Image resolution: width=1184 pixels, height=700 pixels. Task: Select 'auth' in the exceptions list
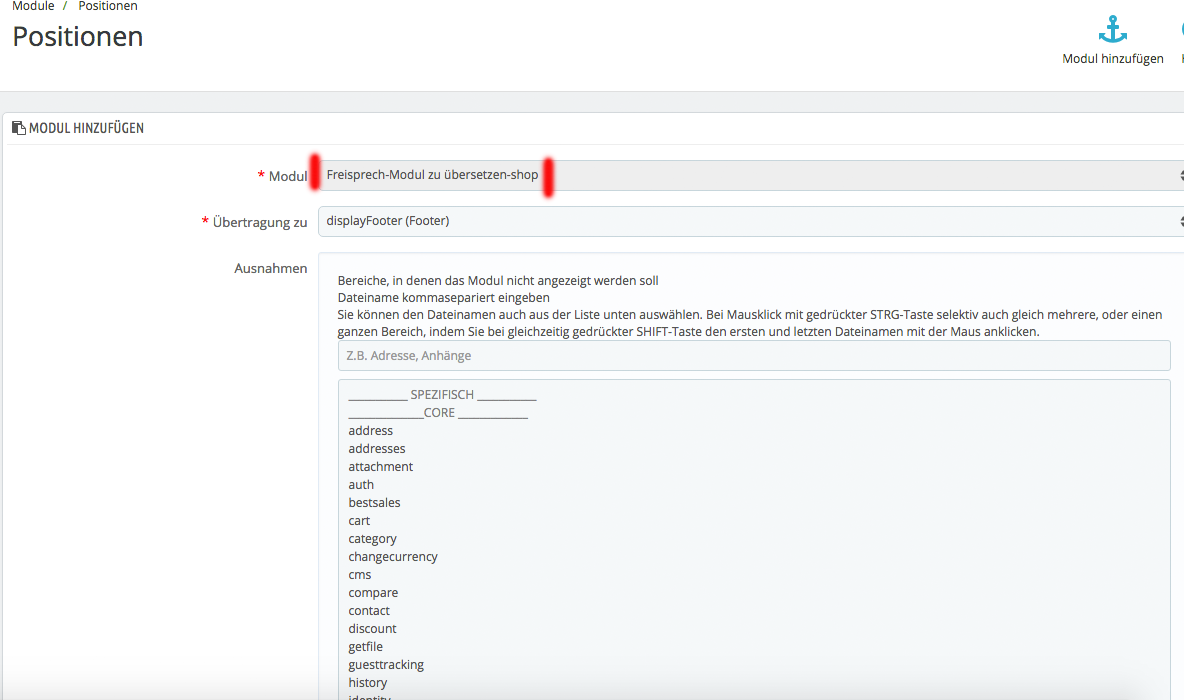pyautogui.click(x=361, y=485)
